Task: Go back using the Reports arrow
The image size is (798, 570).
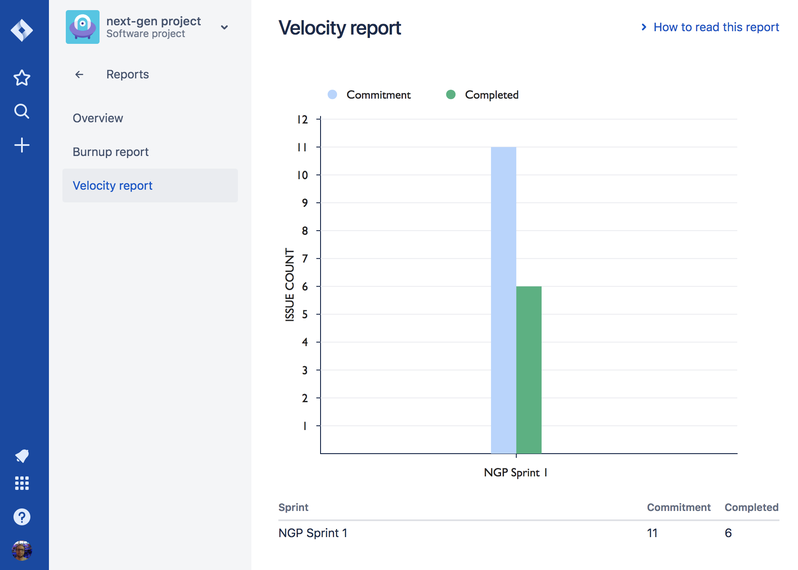Action: point(79,74)
